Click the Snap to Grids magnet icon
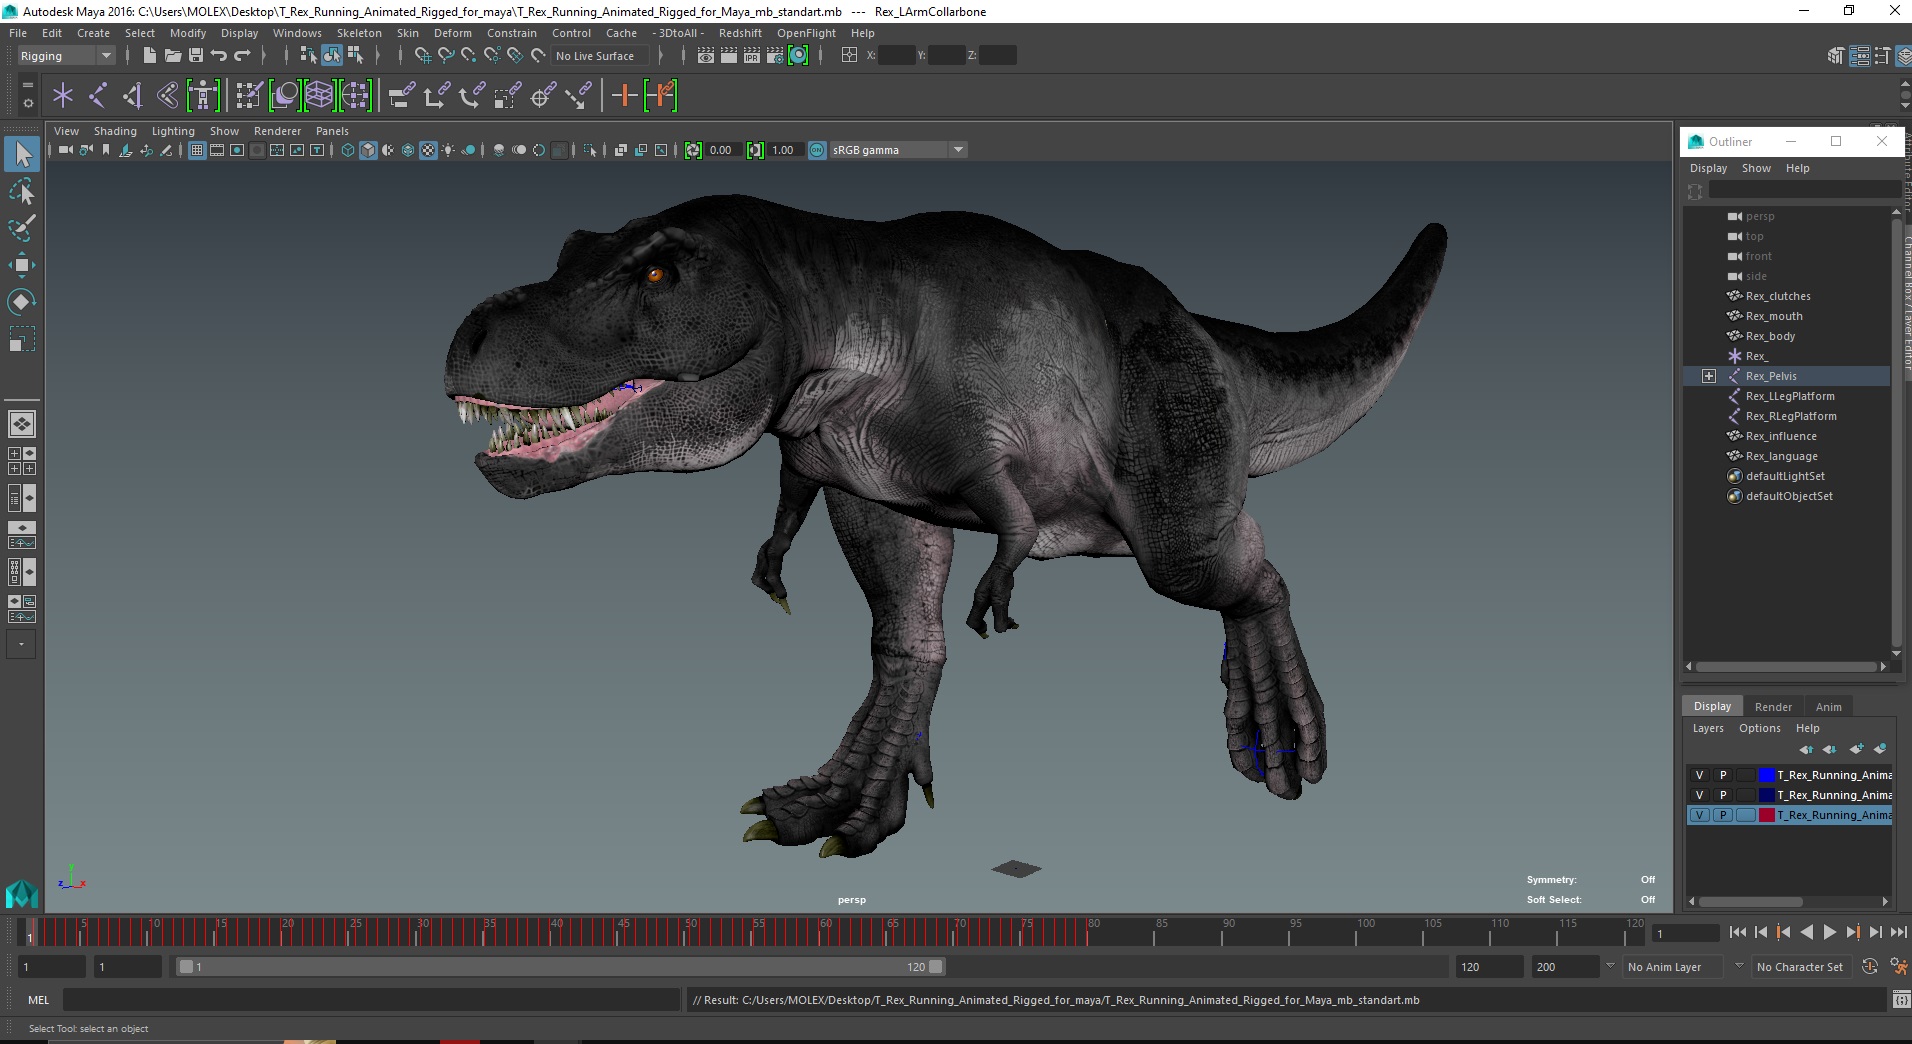 pos(422,56)
